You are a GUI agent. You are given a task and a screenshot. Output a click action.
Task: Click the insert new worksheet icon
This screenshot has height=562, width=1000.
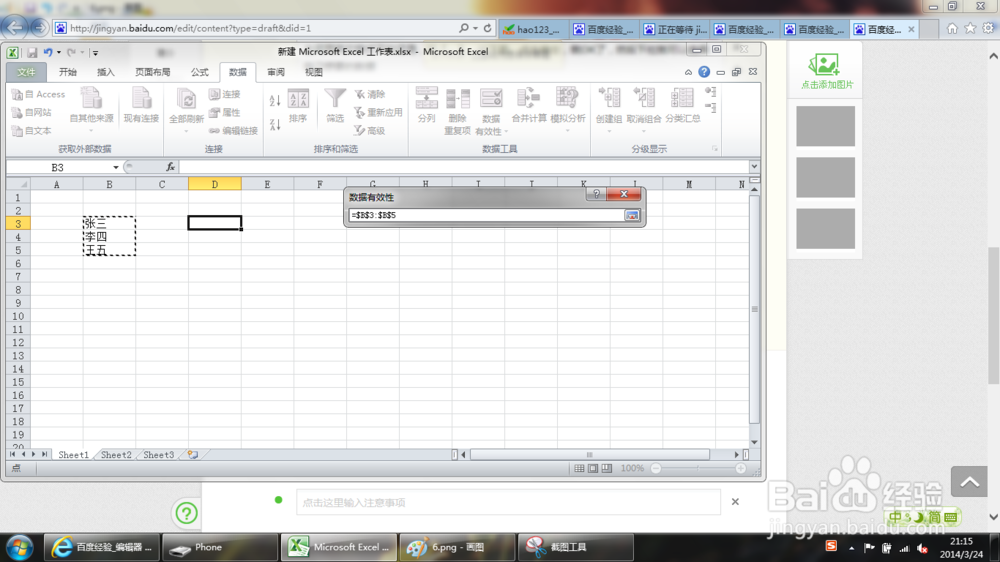[193, 455]
